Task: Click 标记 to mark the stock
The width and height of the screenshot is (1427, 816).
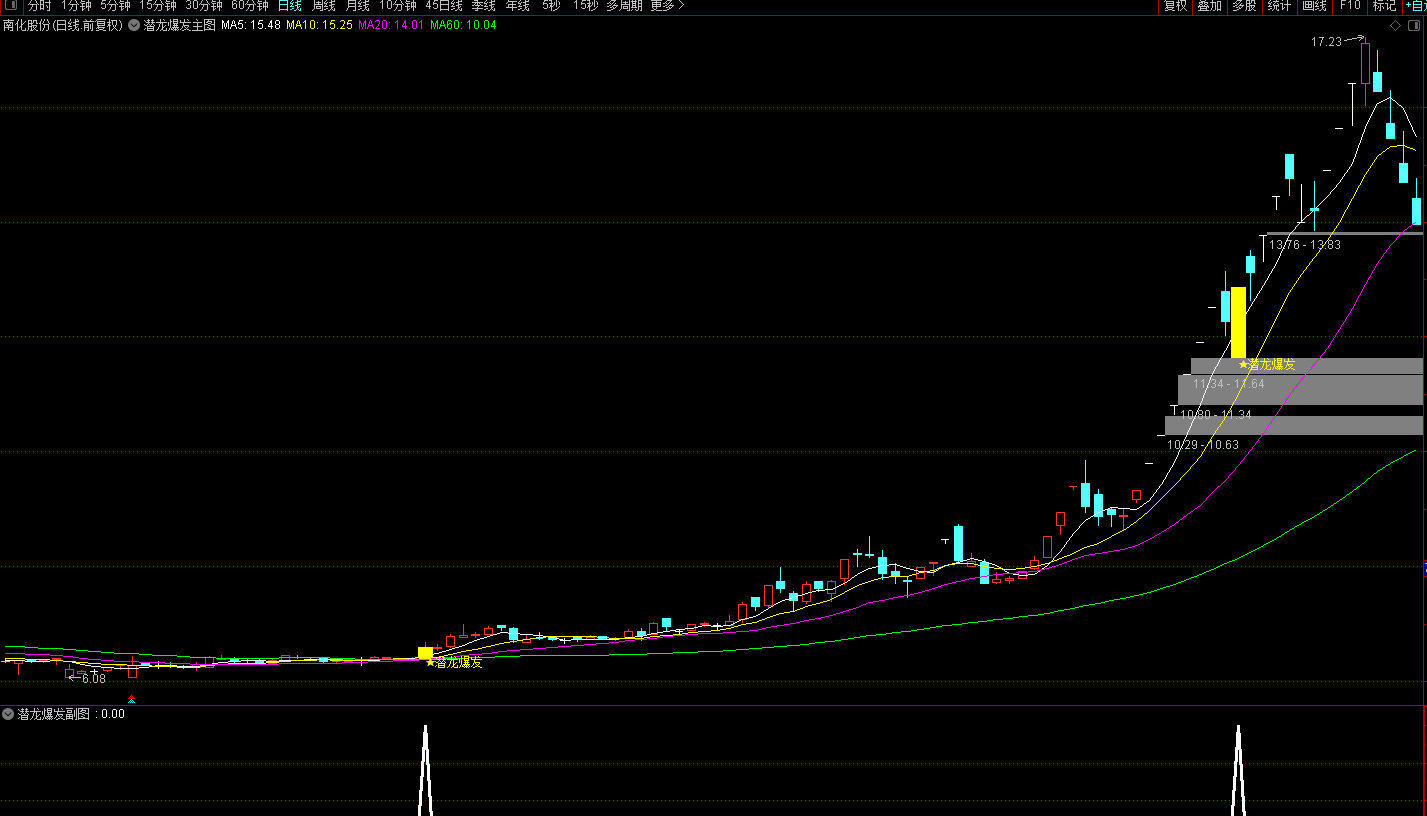Action: 1384,6
